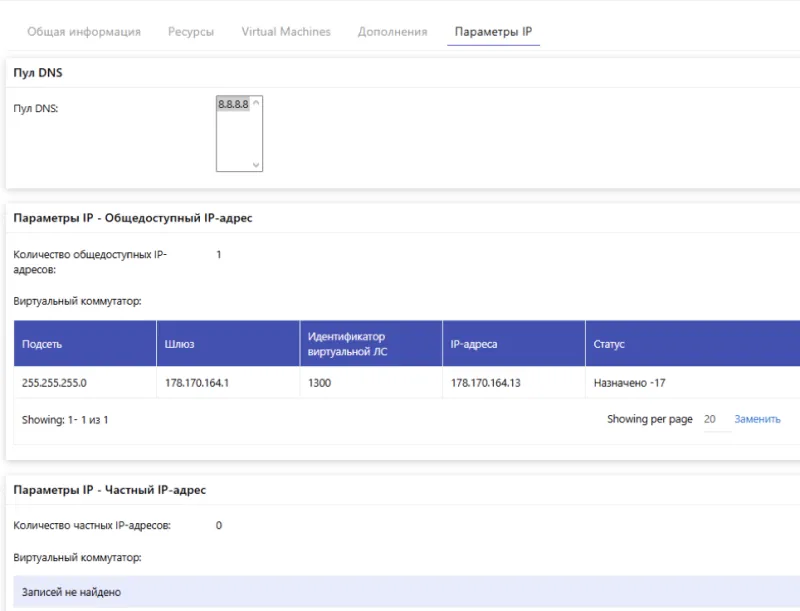Sort table by Подсеть column header
Screen dimensions: 800x611
click(42, 344)
